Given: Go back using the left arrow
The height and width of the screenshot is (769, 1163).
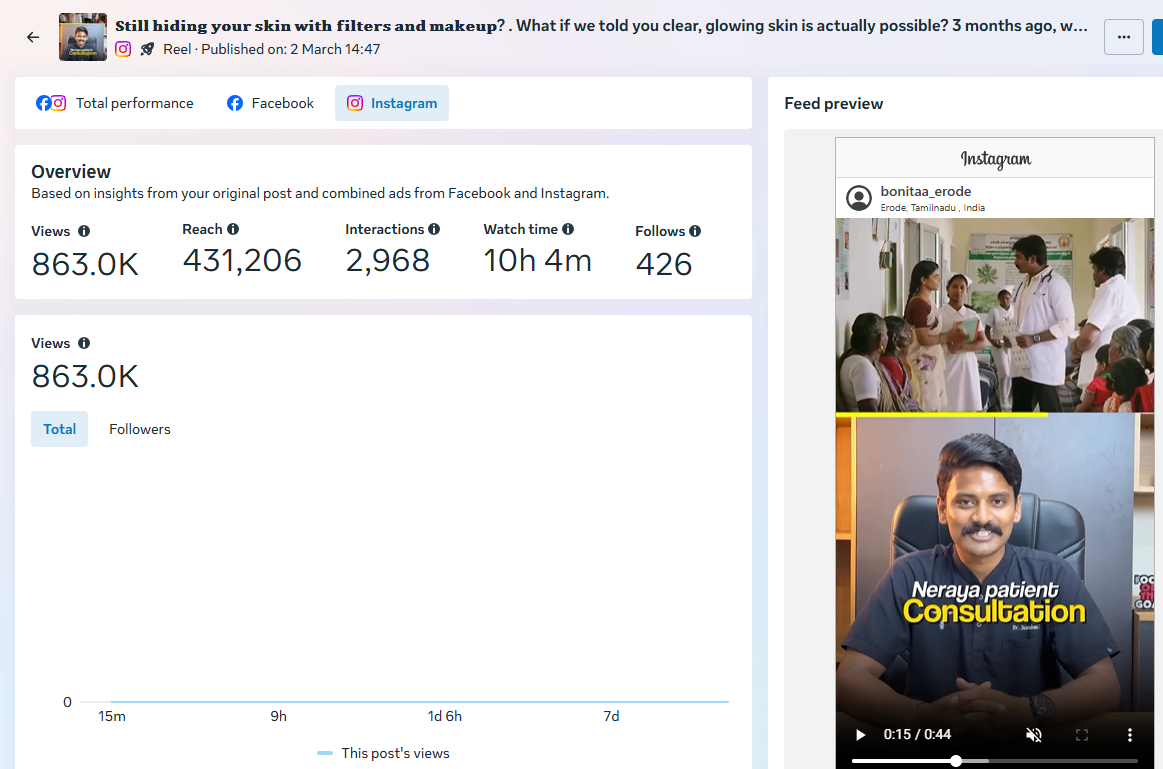Looking at the screenshot, I should coord(33,37).
